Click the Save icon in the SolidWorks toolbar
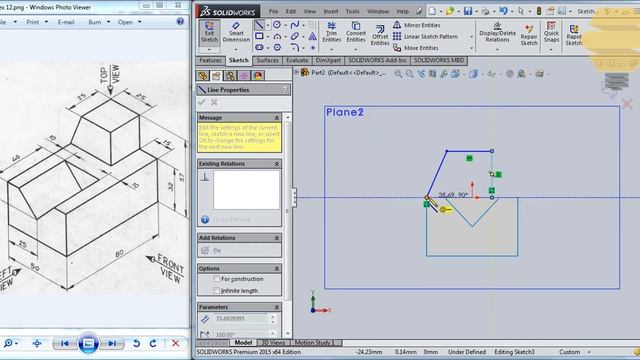Viewport: 640px width, 360px height. click(468, 11)
